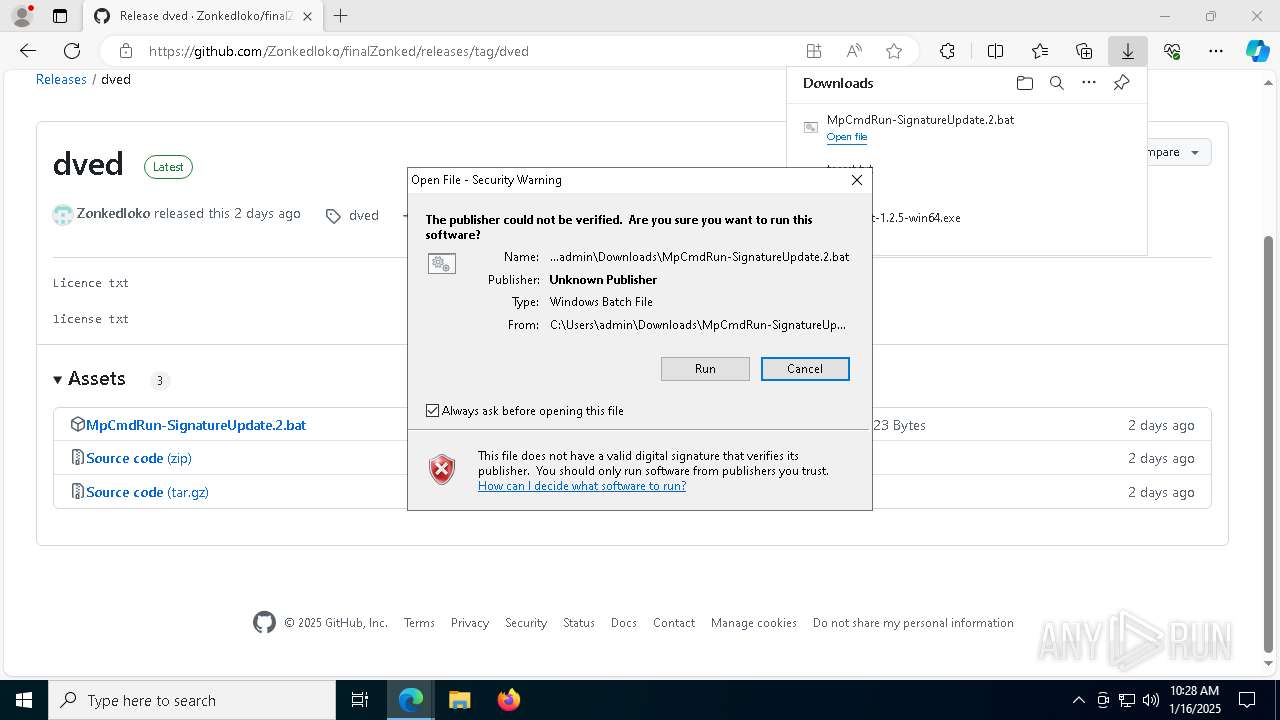This screenshot has width=1280, height=720.
Task: Click the browser Back arrow
Action: (28, 51)
